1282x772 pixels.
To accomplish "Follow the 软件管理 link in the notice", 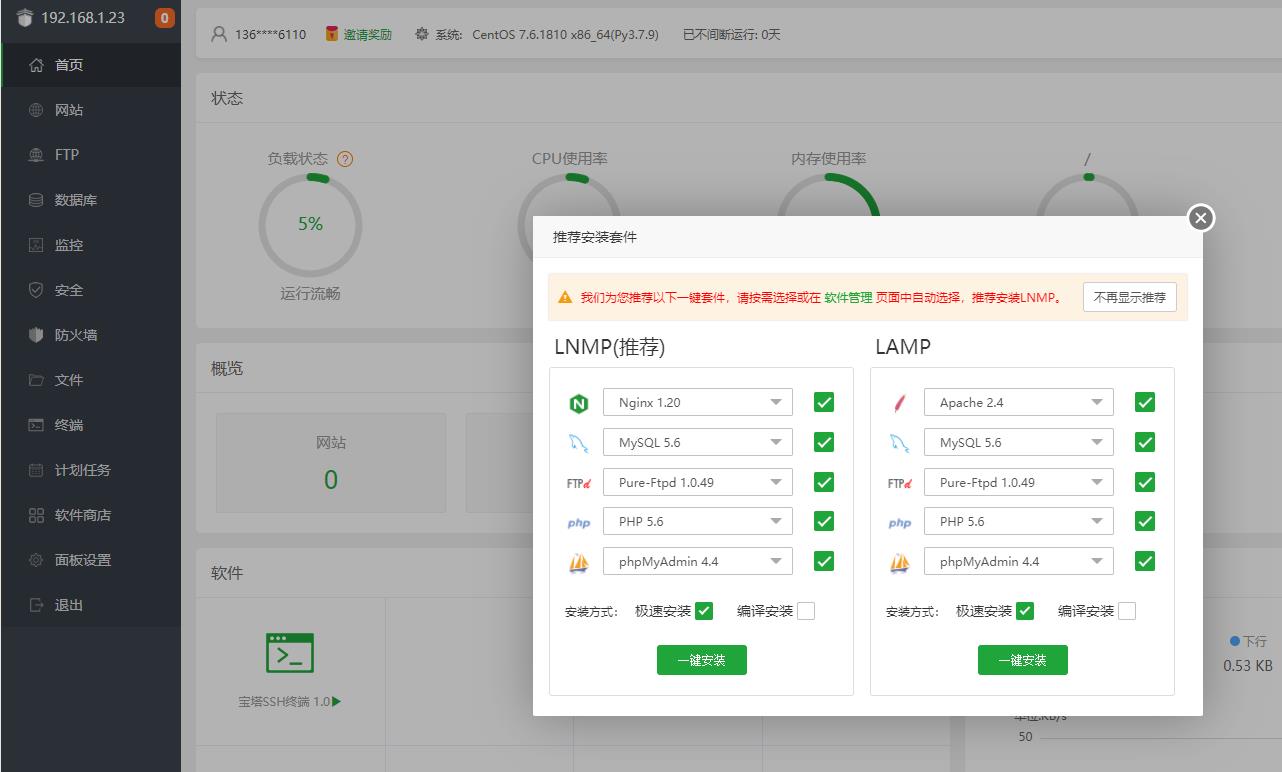I will 848,297.
